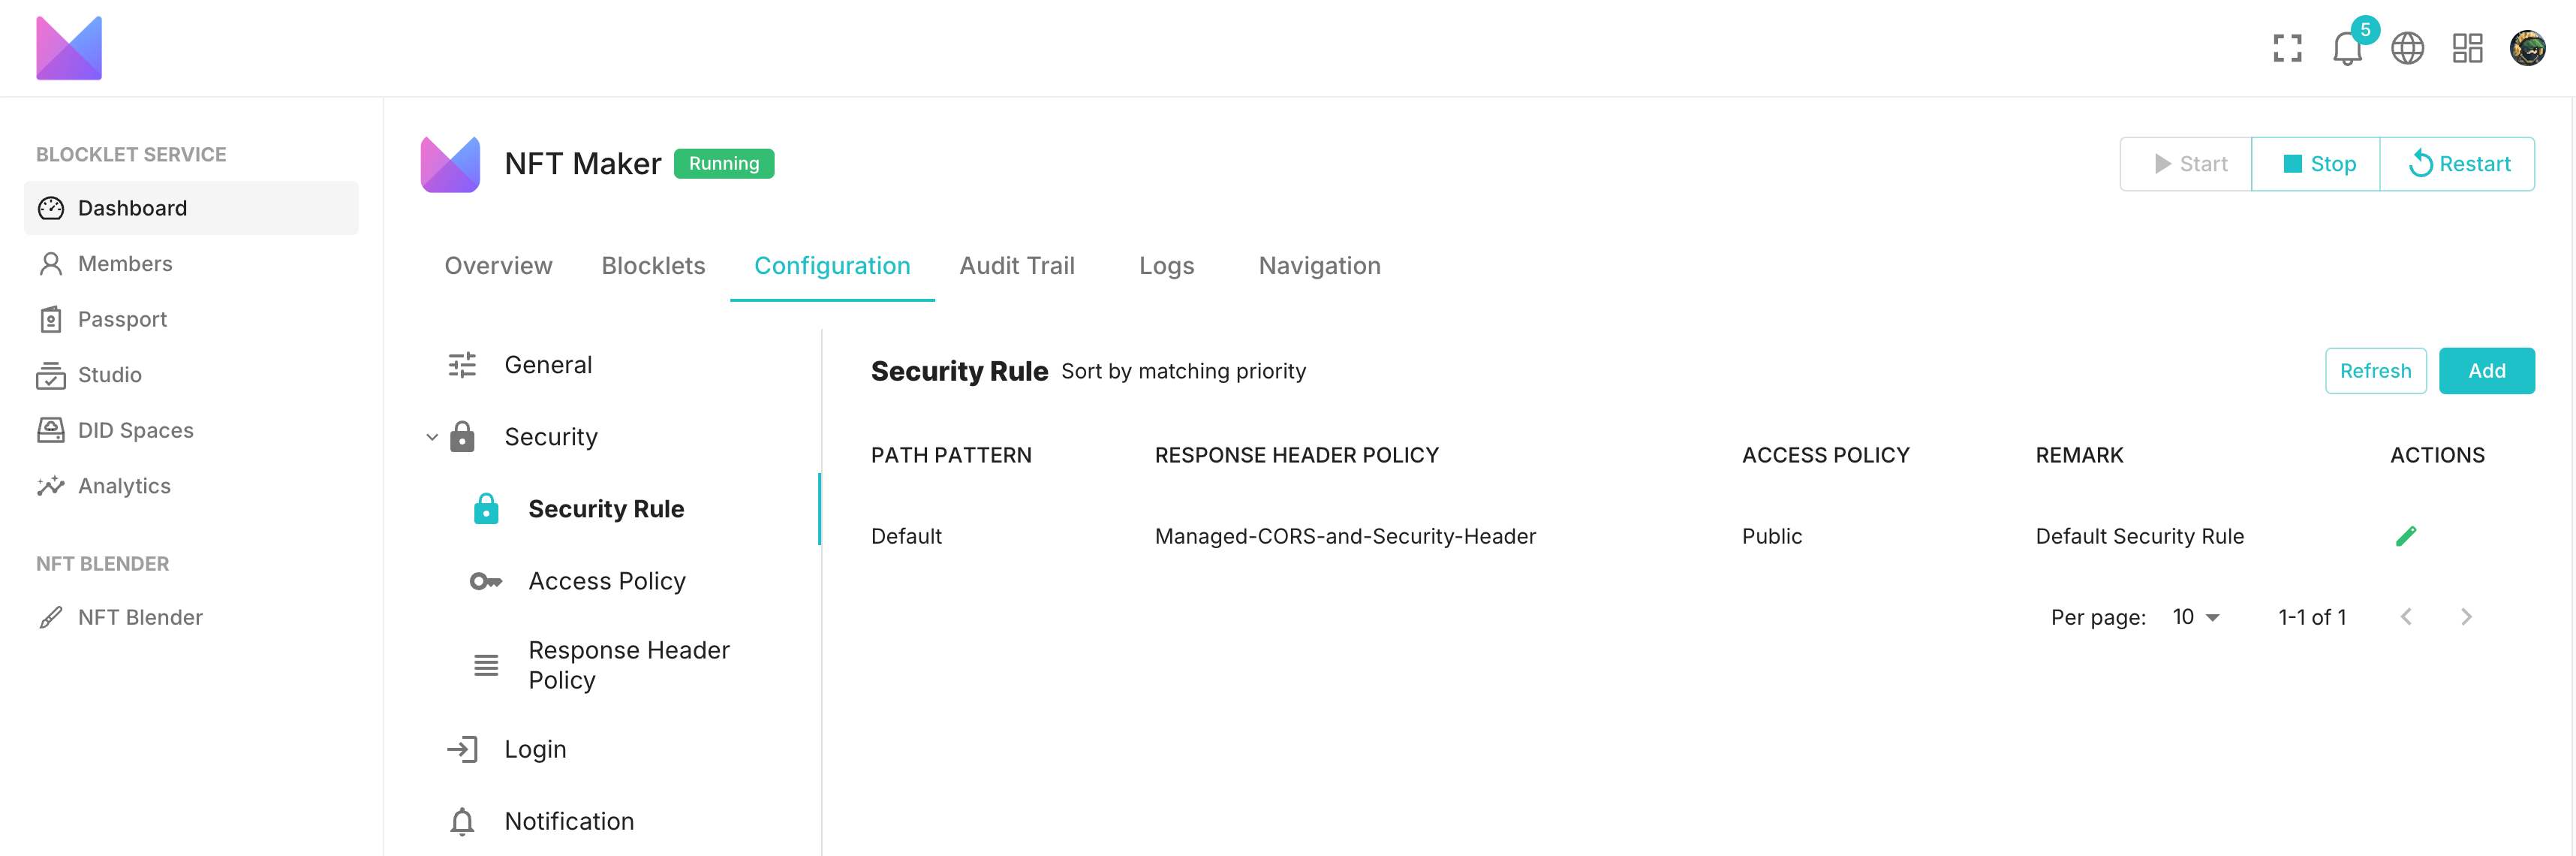Edit the Default security rule pencil
This screenshot has width=2576, height=856.
pos(2406,536)
